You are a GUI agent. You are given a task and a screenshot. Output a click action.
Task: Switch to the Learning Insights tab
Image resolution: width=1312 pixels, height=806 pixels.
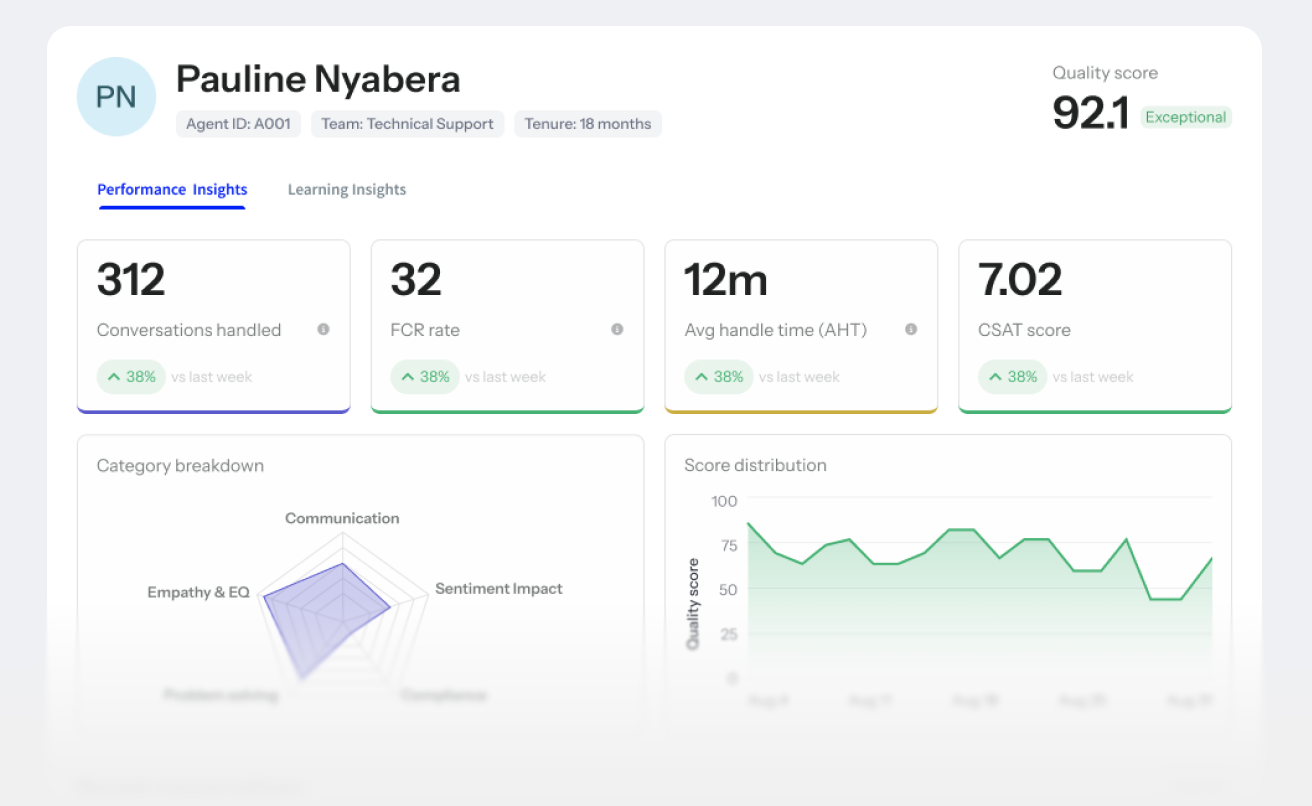(347, 190)
